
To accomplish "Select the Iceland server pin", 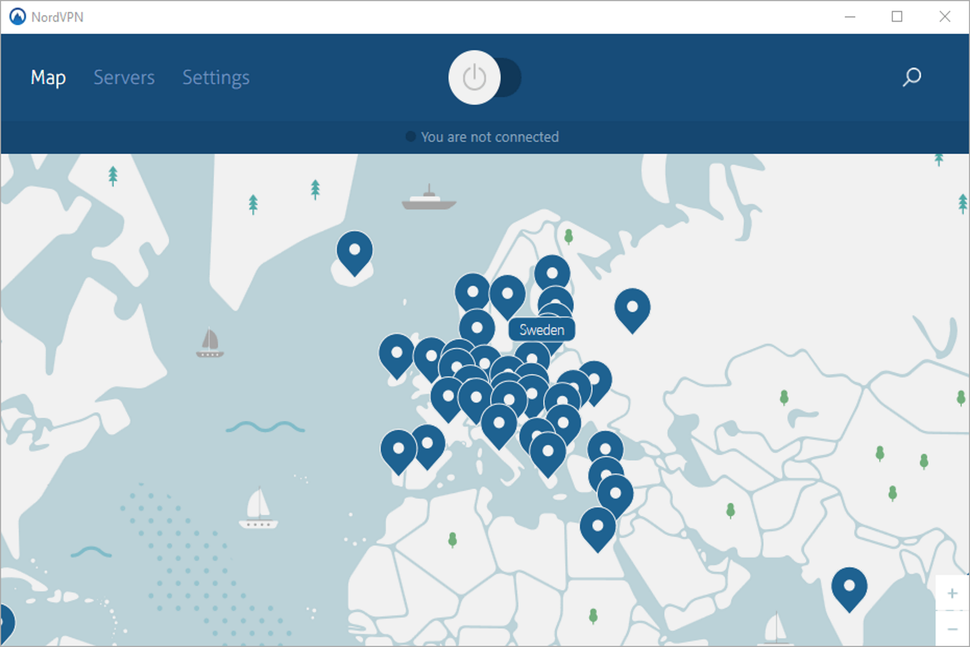I will coord(354,252).
